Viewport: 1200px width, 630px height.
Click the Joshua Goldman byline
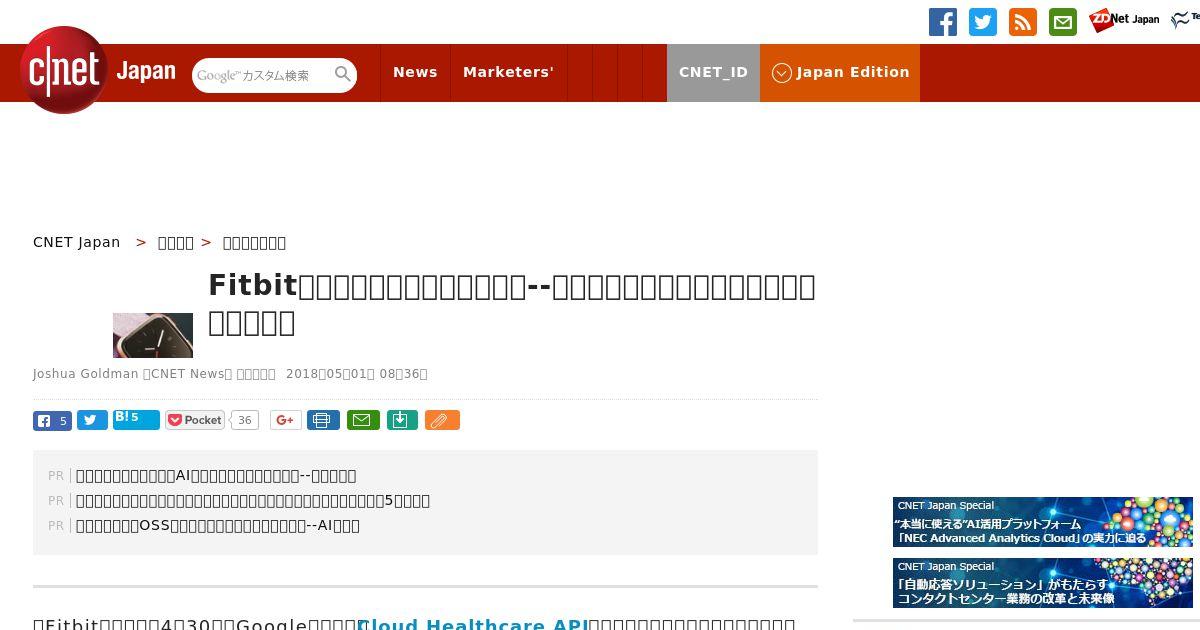(x=86, y=374)
